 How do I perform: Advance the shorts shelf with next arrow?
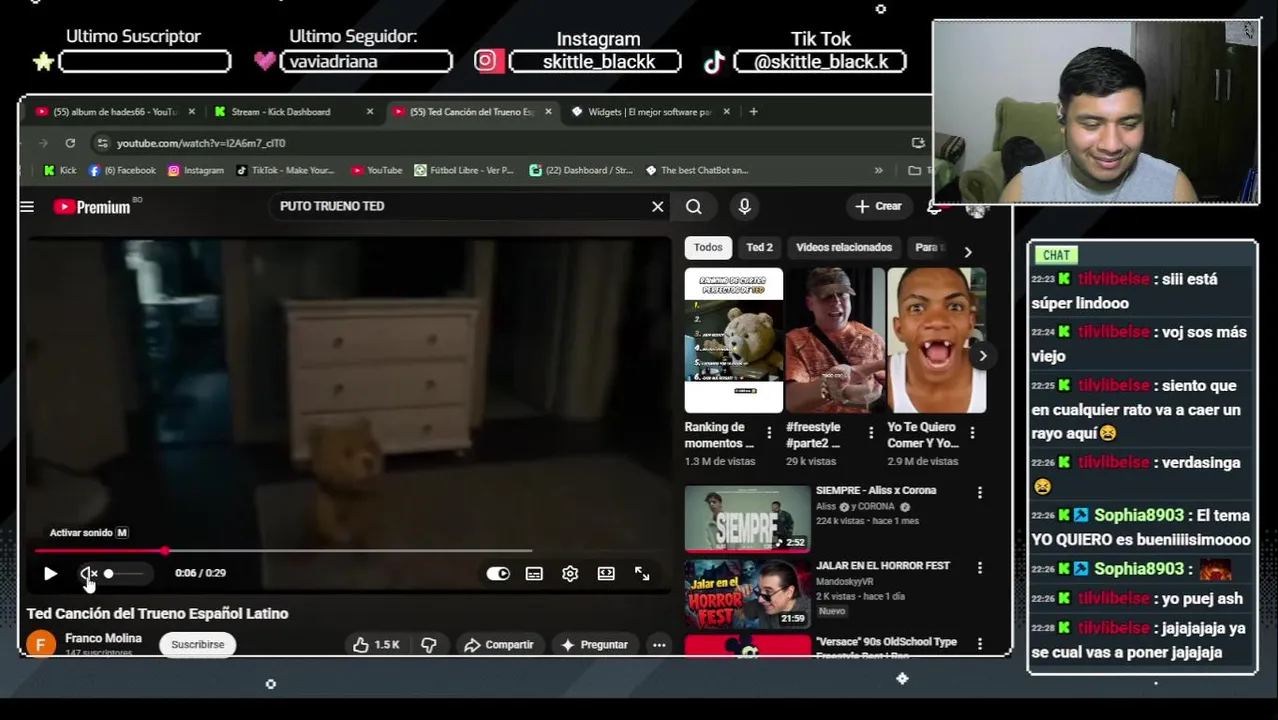(983, 355)
